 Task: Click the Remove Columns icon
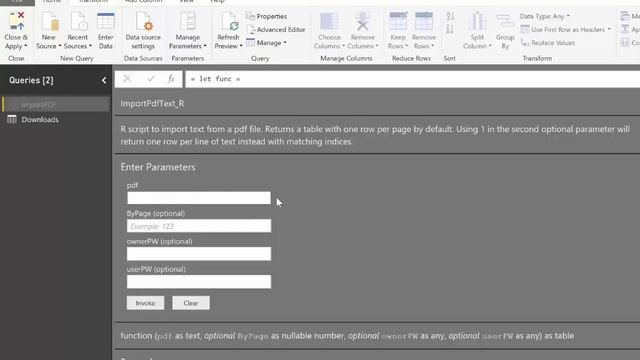tap(362, 21)
